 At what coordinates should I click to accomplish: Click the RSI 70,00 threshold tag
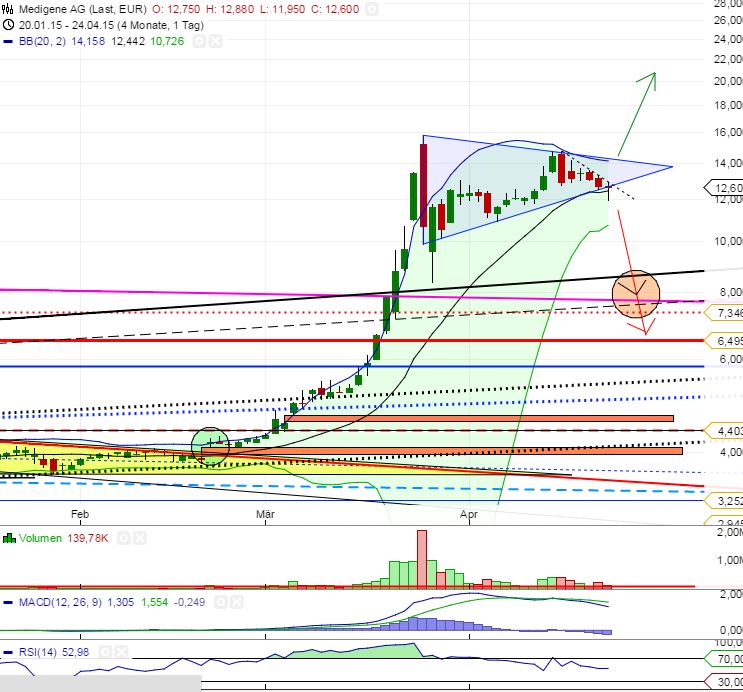[x=724, y=659]
